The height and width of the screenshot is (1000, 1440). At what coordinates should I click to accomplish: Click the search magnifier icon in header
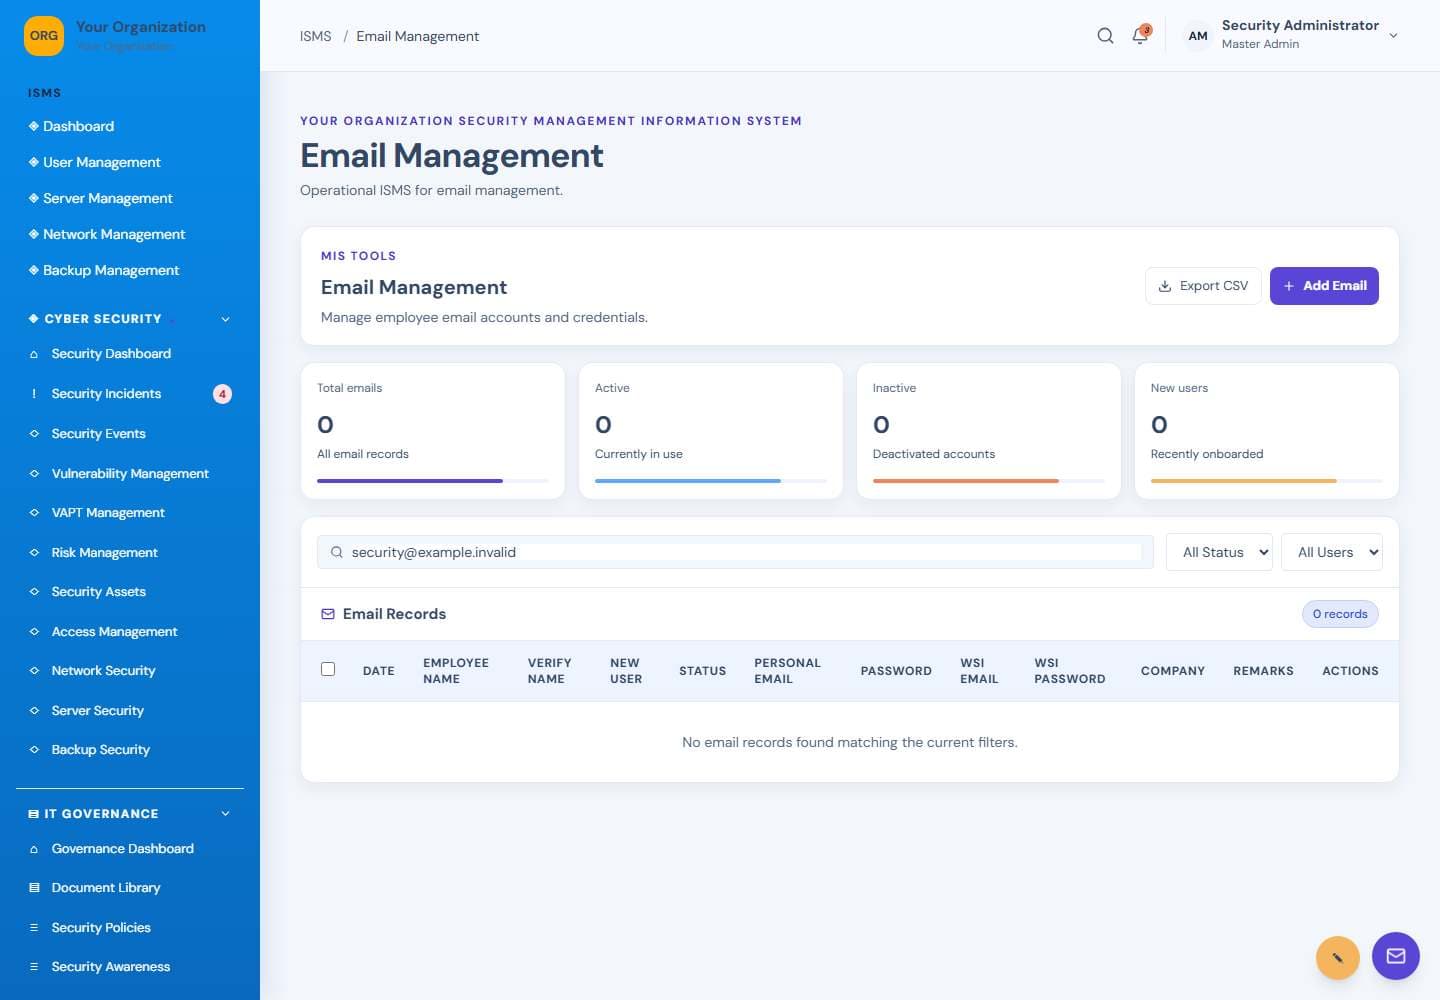(x=1105, y=36)
